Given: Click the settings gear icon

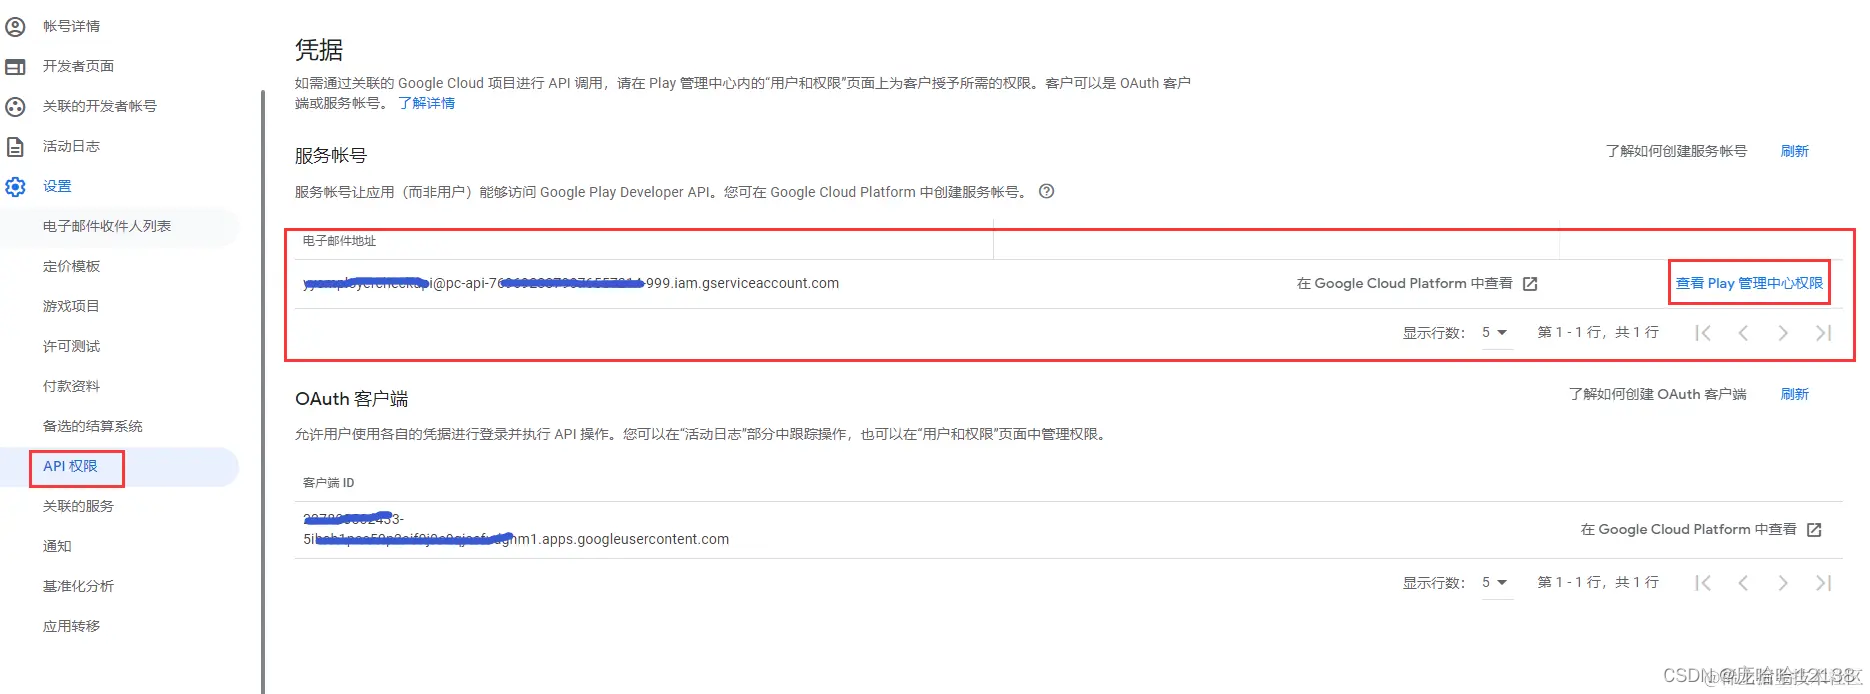Looking at the screenshot, I should [16, 186].
